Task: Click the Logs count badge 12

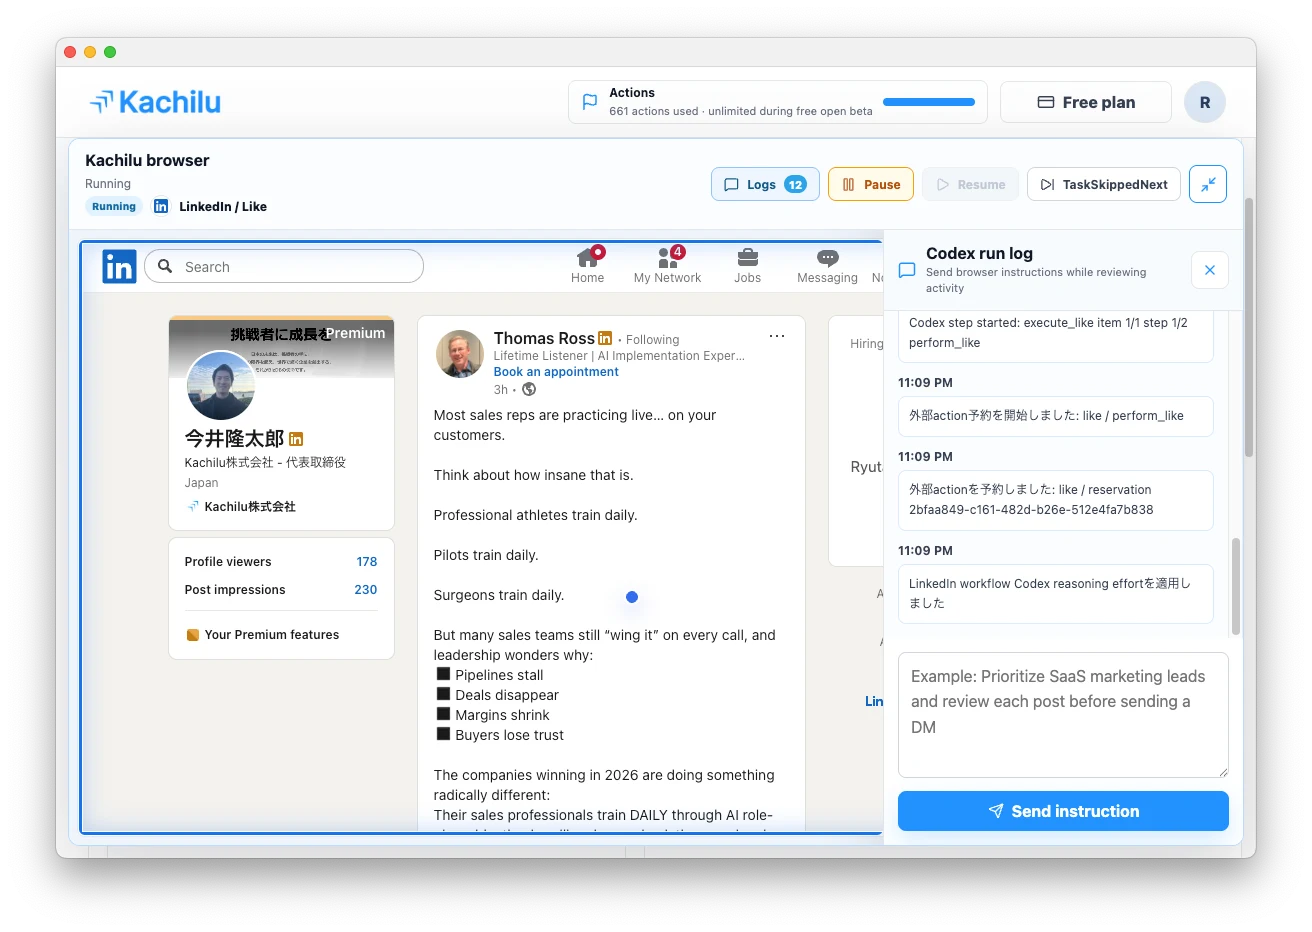Action: 796,184
